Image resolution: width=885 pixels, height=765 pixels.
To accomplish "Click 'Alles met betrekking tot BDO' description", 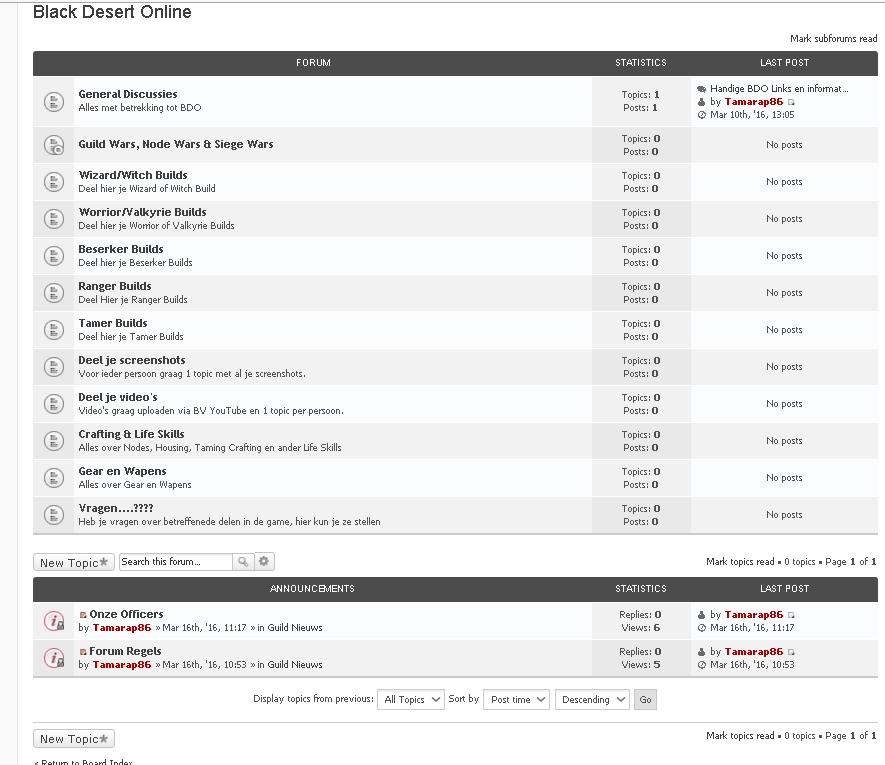I will click(139, 108).
